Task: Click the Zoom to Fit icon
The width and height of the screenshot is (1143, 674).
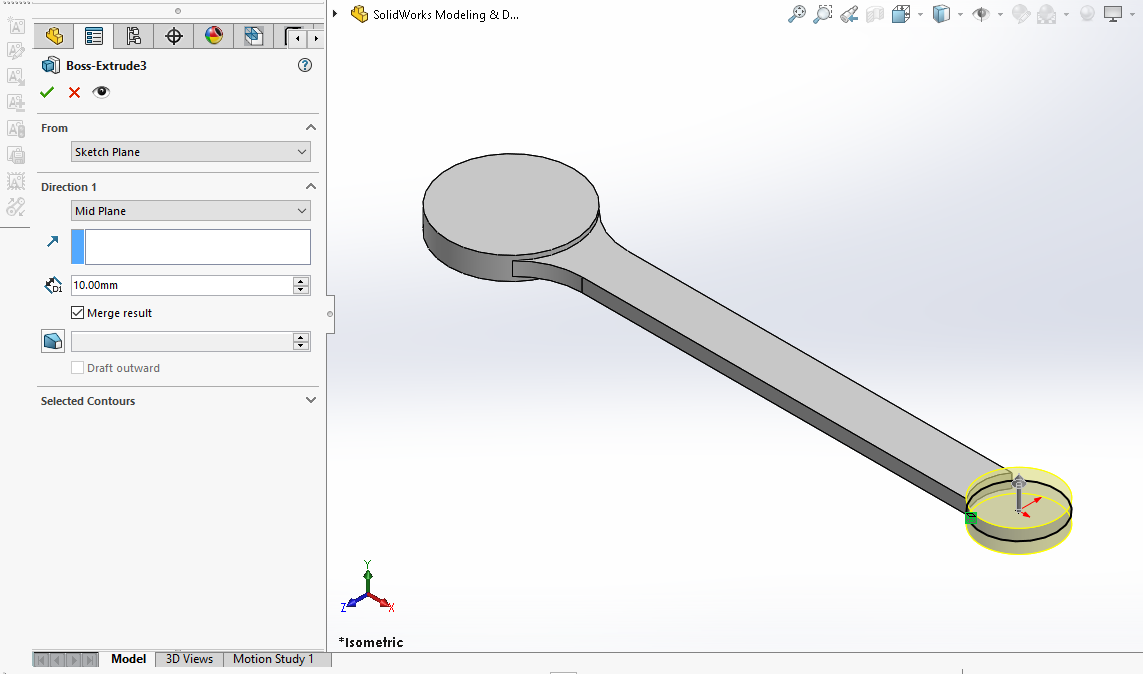Action: tap(797, 14)
